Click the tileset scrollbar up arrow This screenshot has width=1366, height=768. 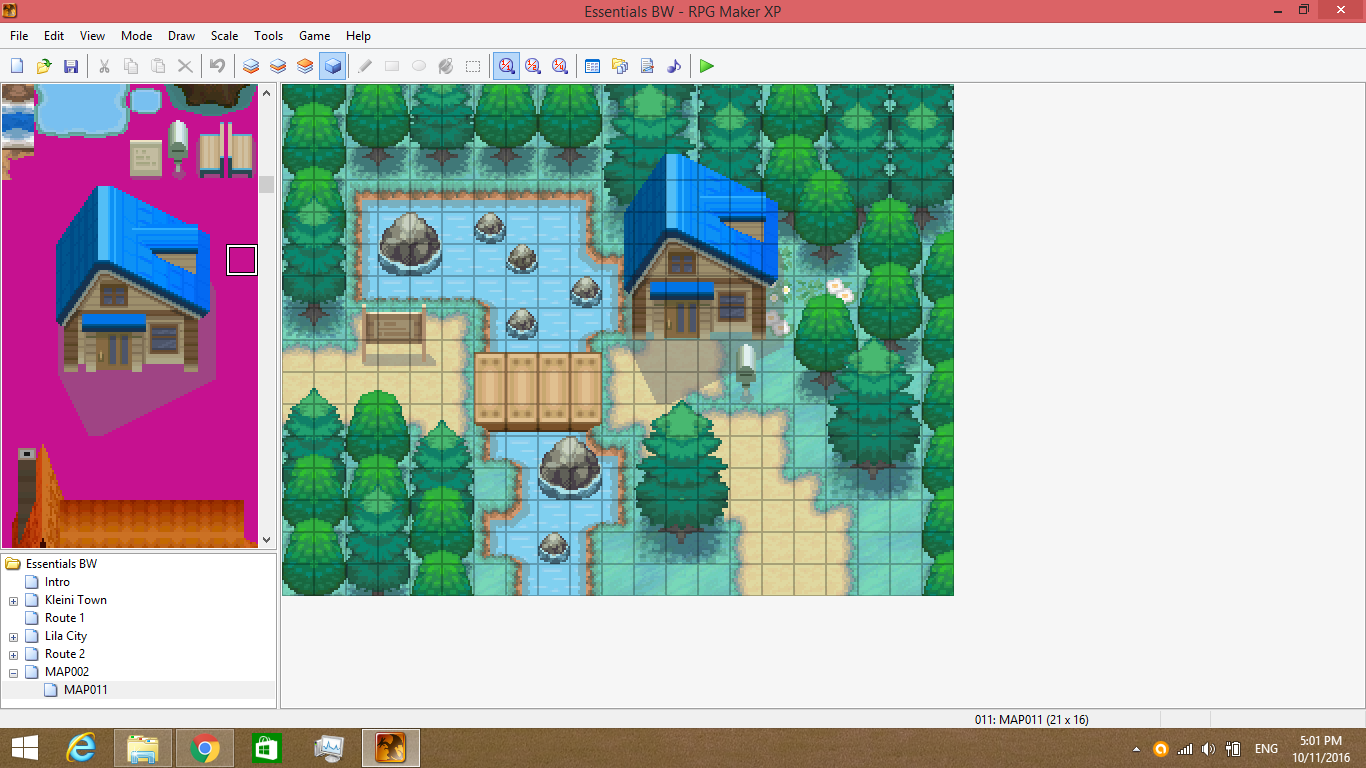266,92
